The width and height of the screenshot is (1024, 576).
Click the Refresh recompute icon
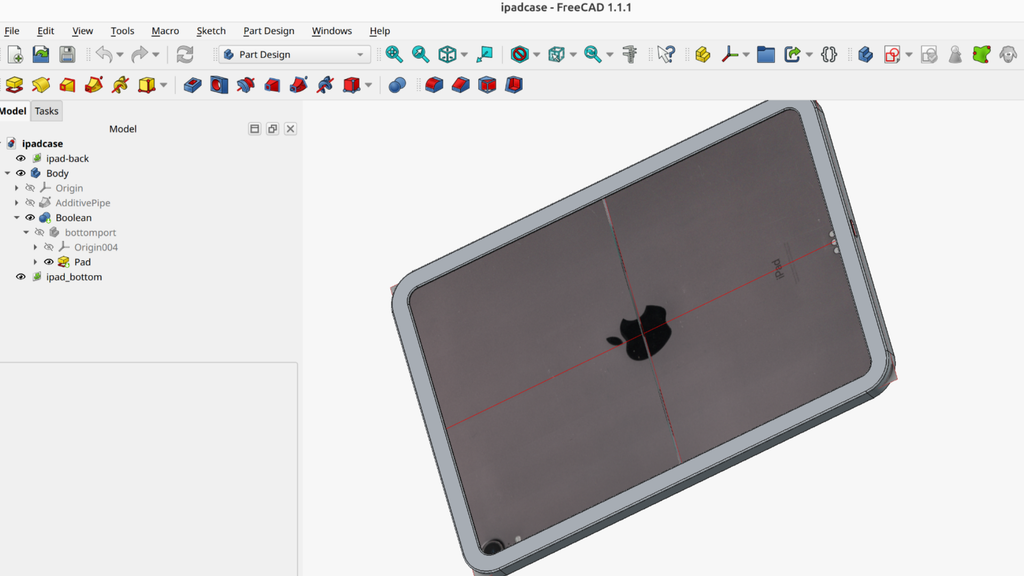click(185, 54)
